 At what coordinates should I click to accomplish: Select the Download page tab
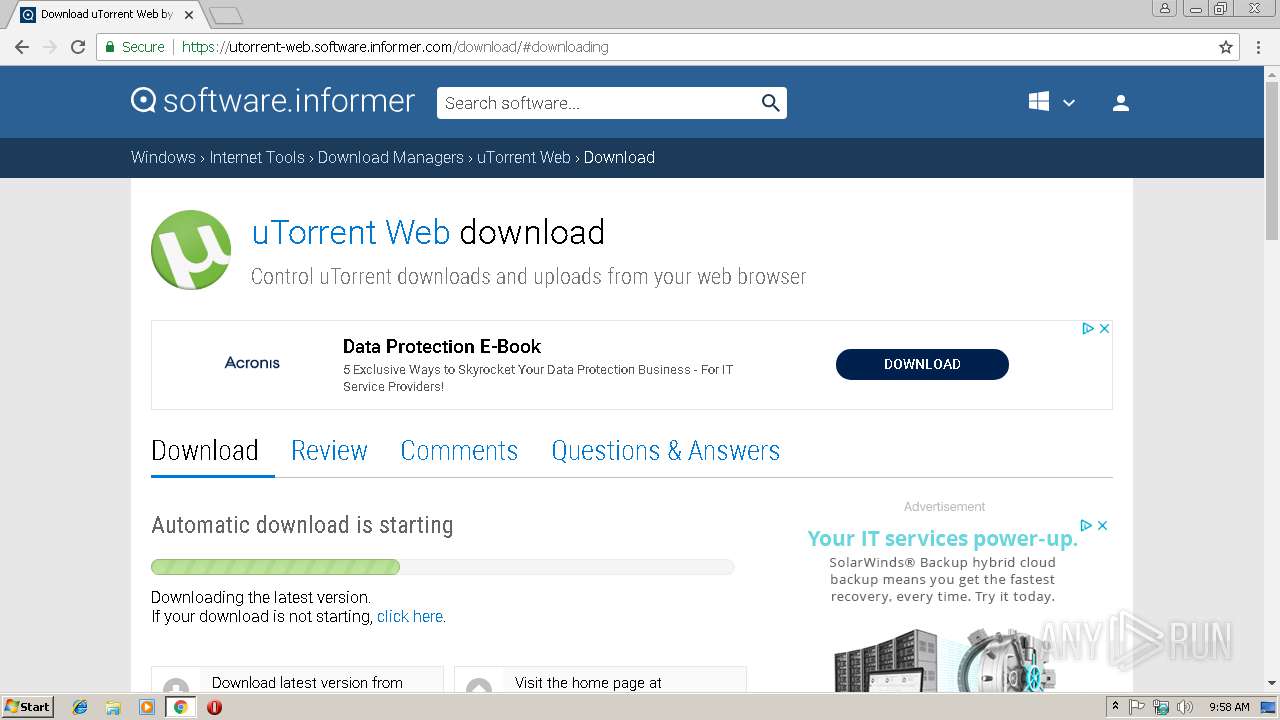point(205,451)
